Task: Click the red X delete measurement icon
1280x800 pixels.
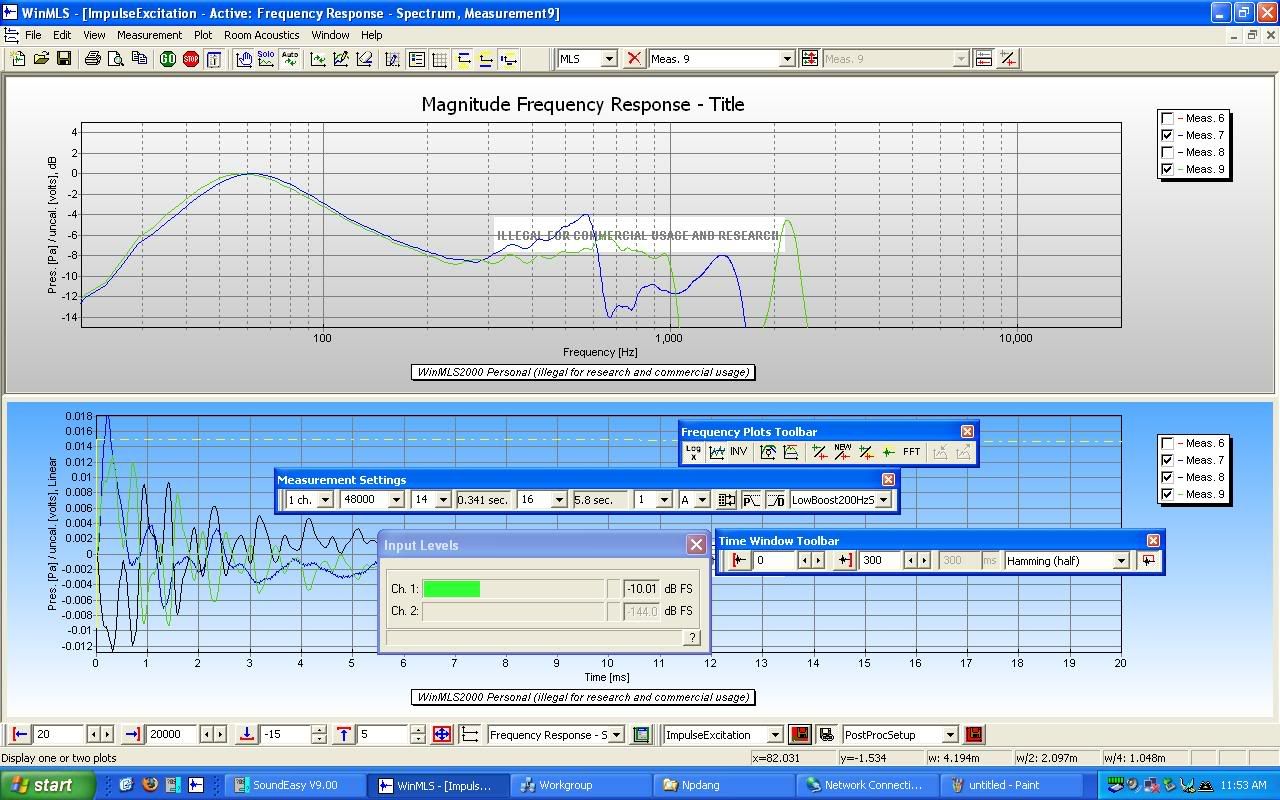Action: click(633, 59)
